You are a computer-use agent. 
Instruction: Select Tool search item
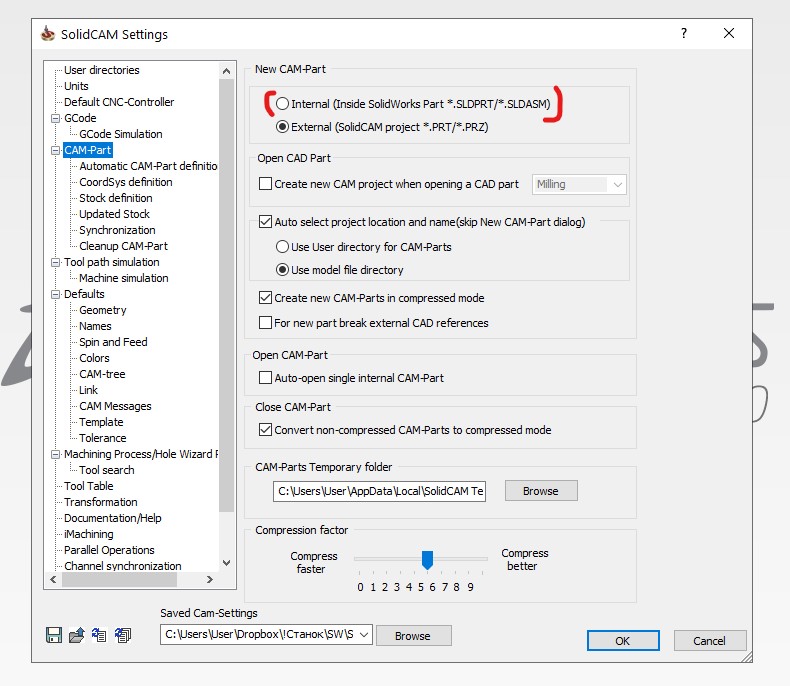tap(107, 470)
